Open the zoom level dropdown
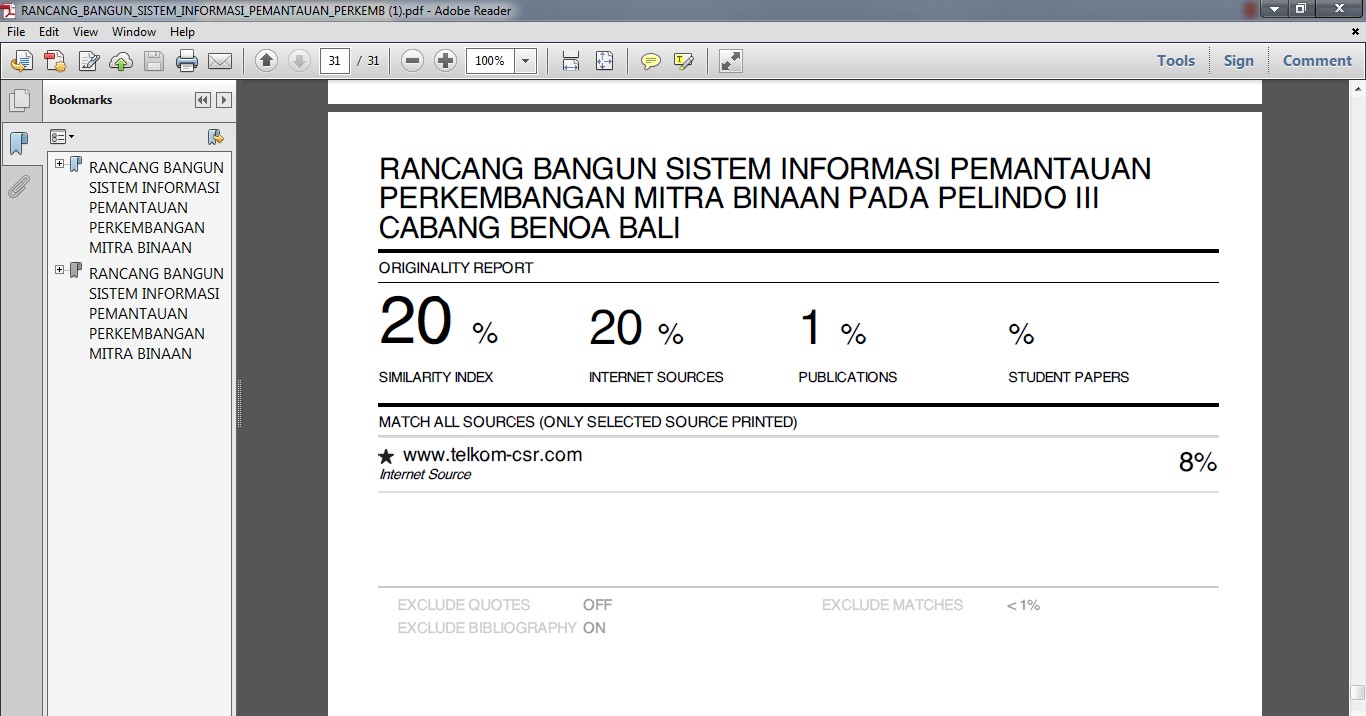The height and width of the screenshot is (716, 1366). (526, 61)
